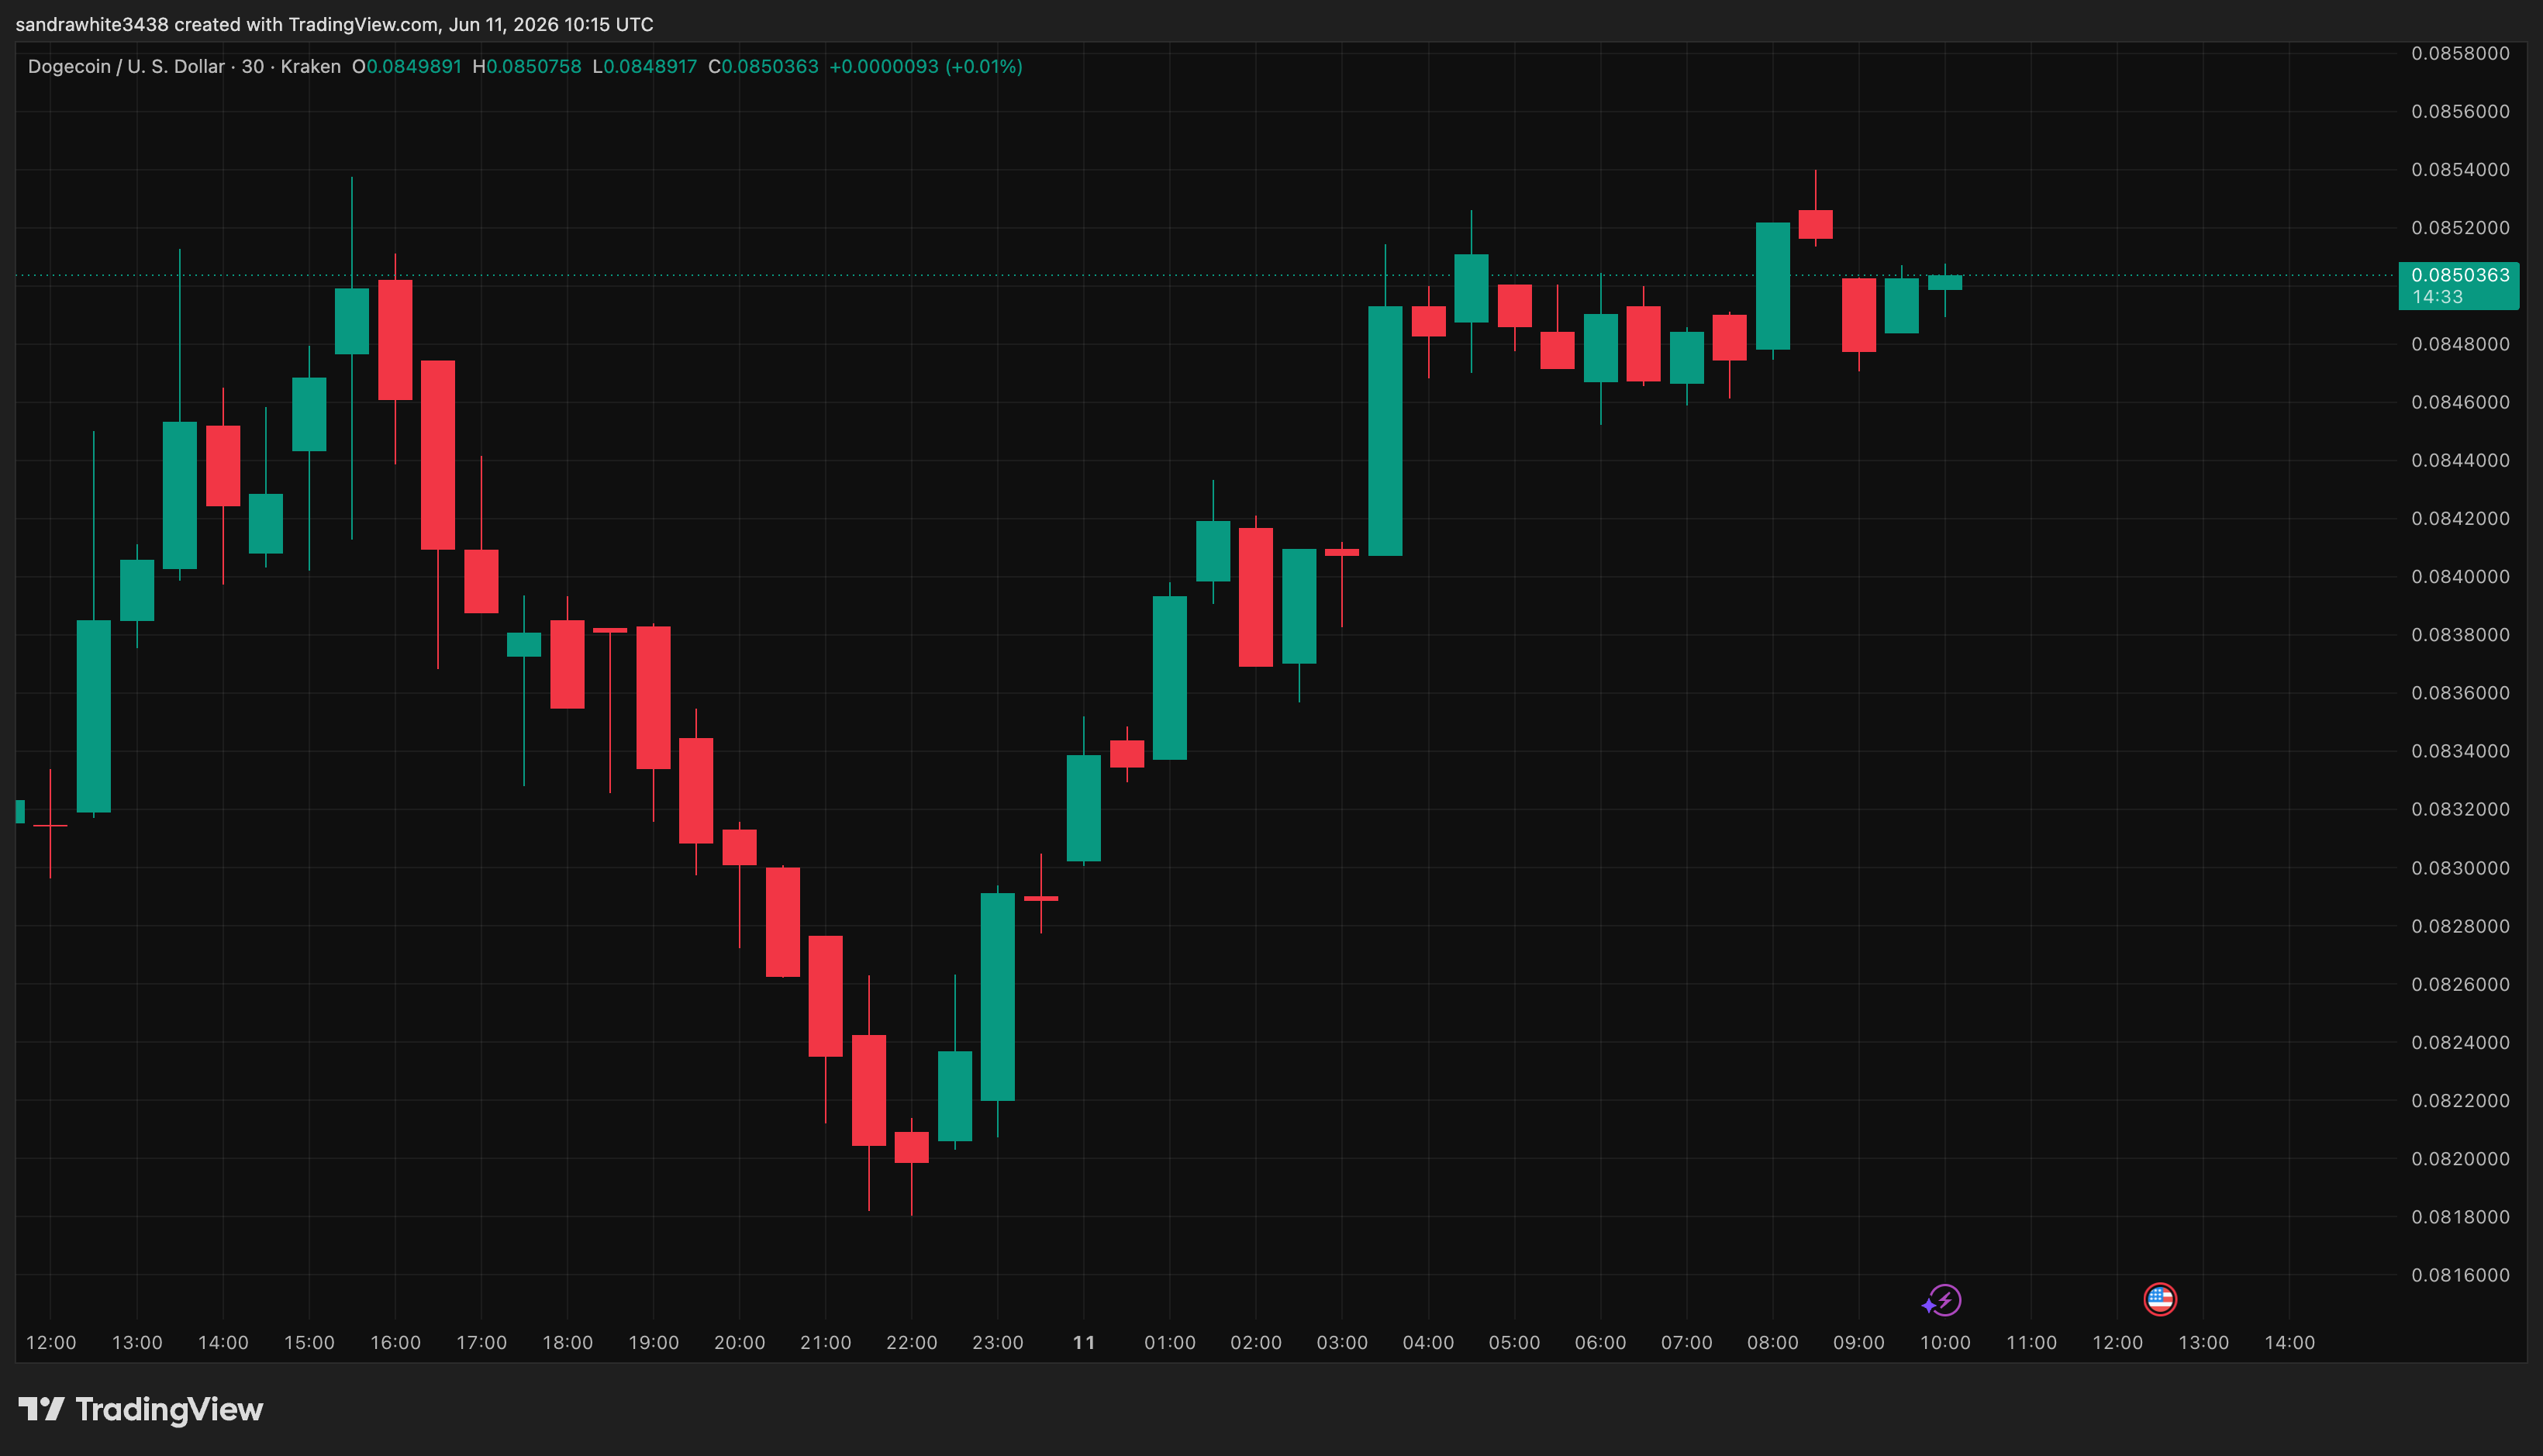Screen dimensions: 2543x1456
Task: Click the bold 11 date label on time axis
Action: 1084,1342
